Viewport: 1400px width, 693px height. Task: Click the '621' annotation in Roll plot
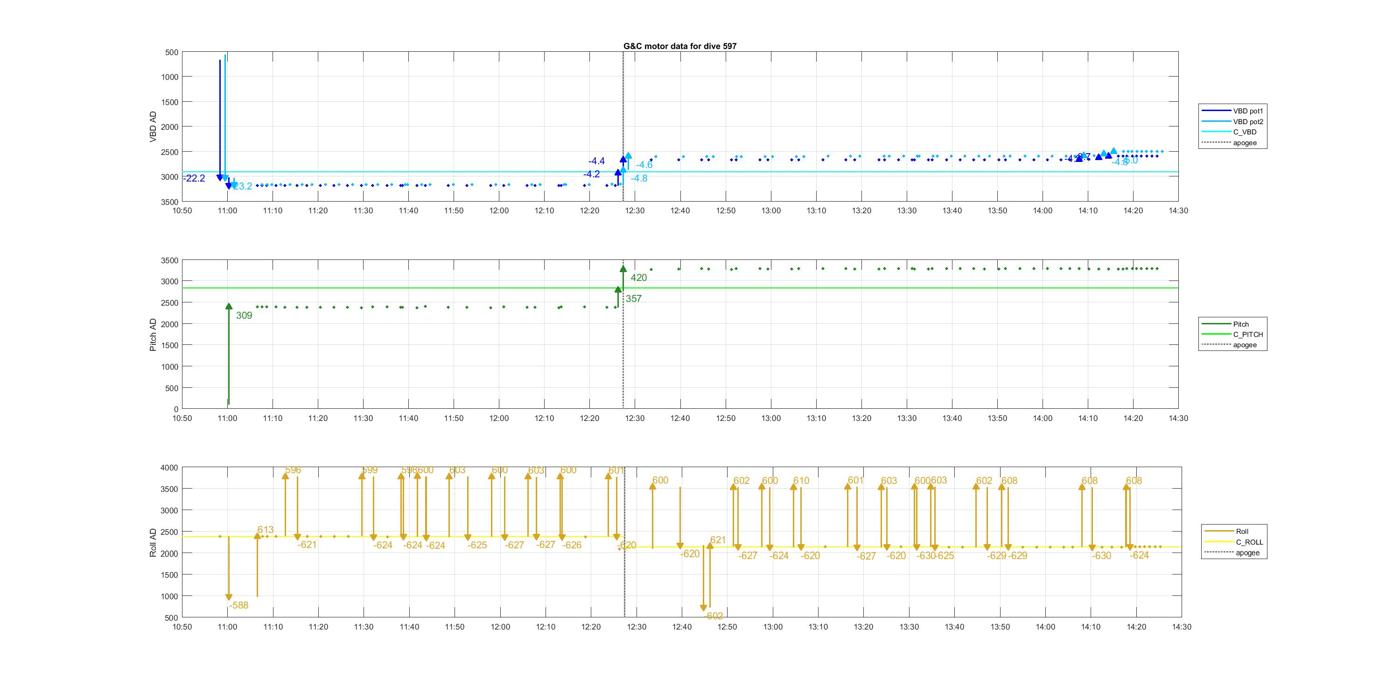coord(718,540)
